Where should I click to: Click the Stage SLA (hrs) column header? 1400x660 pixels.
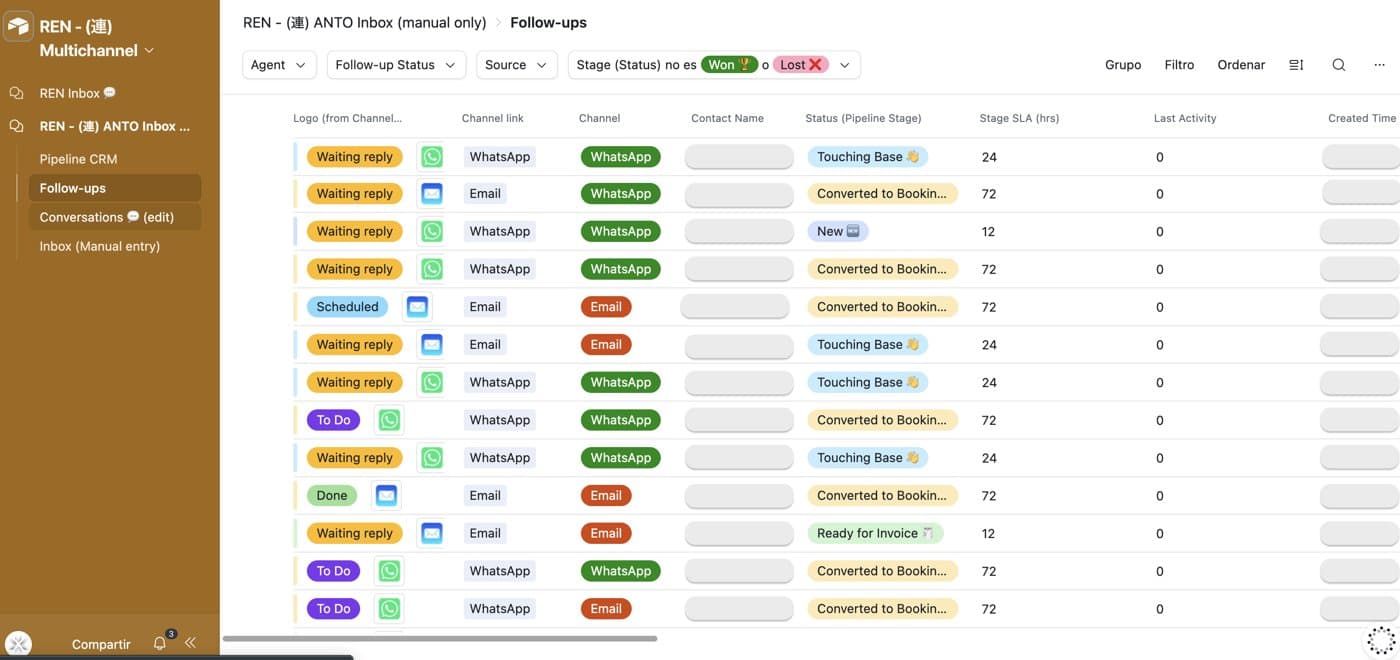[x=1019, y=118]
